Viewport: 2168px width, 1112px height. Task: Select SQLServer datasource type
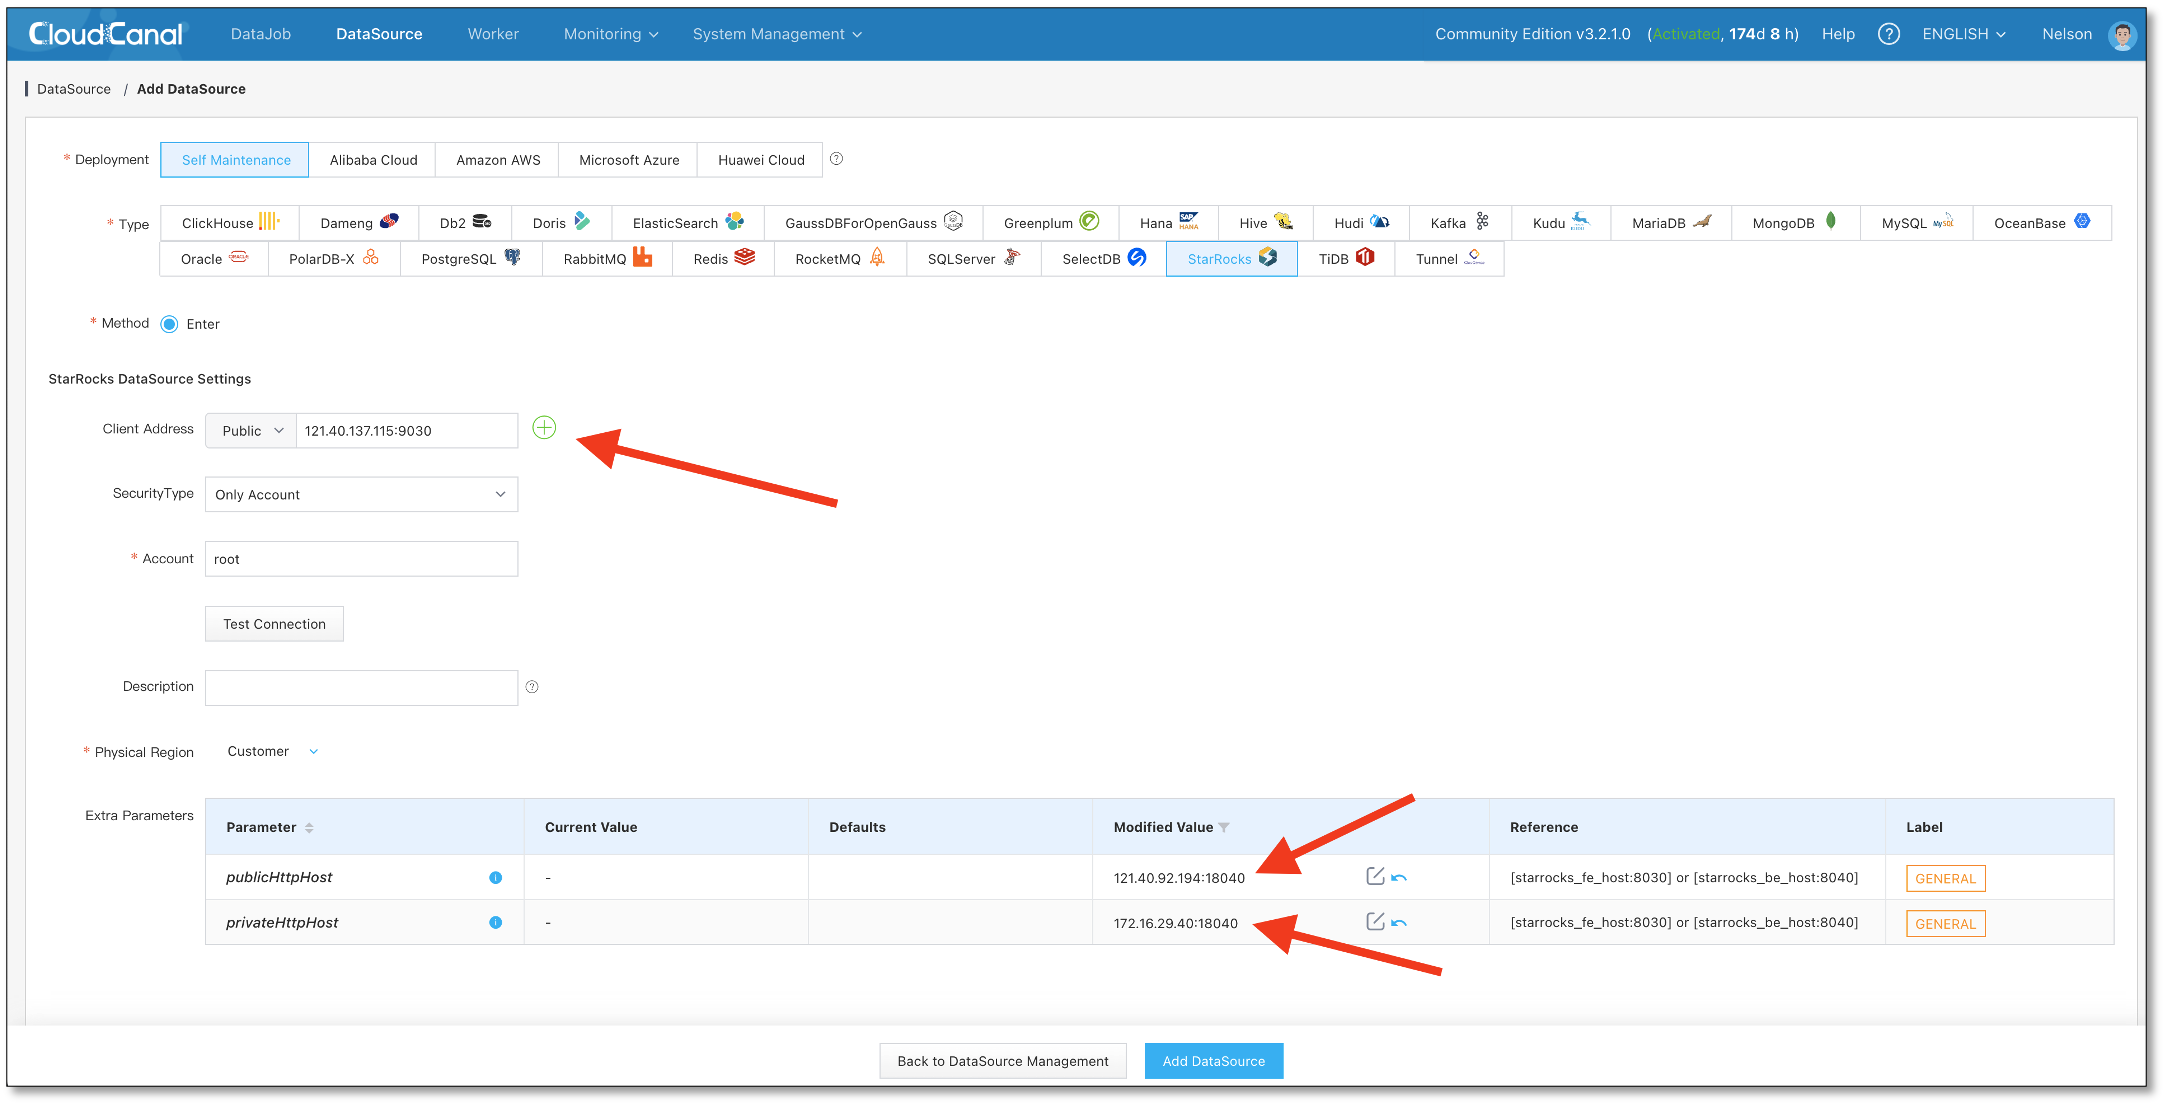(x=974, y=259)
